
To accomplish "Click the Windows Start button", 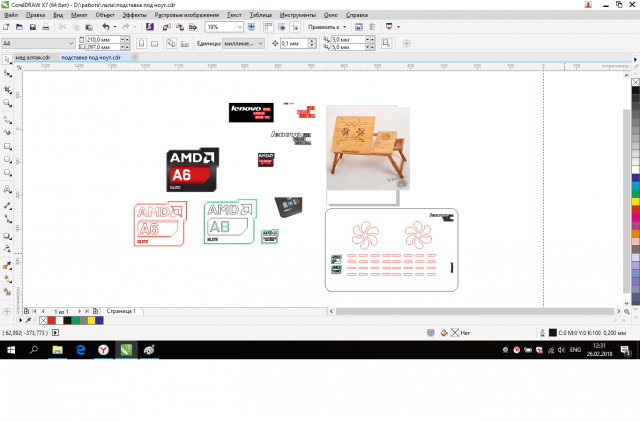I will pos(11,350).
